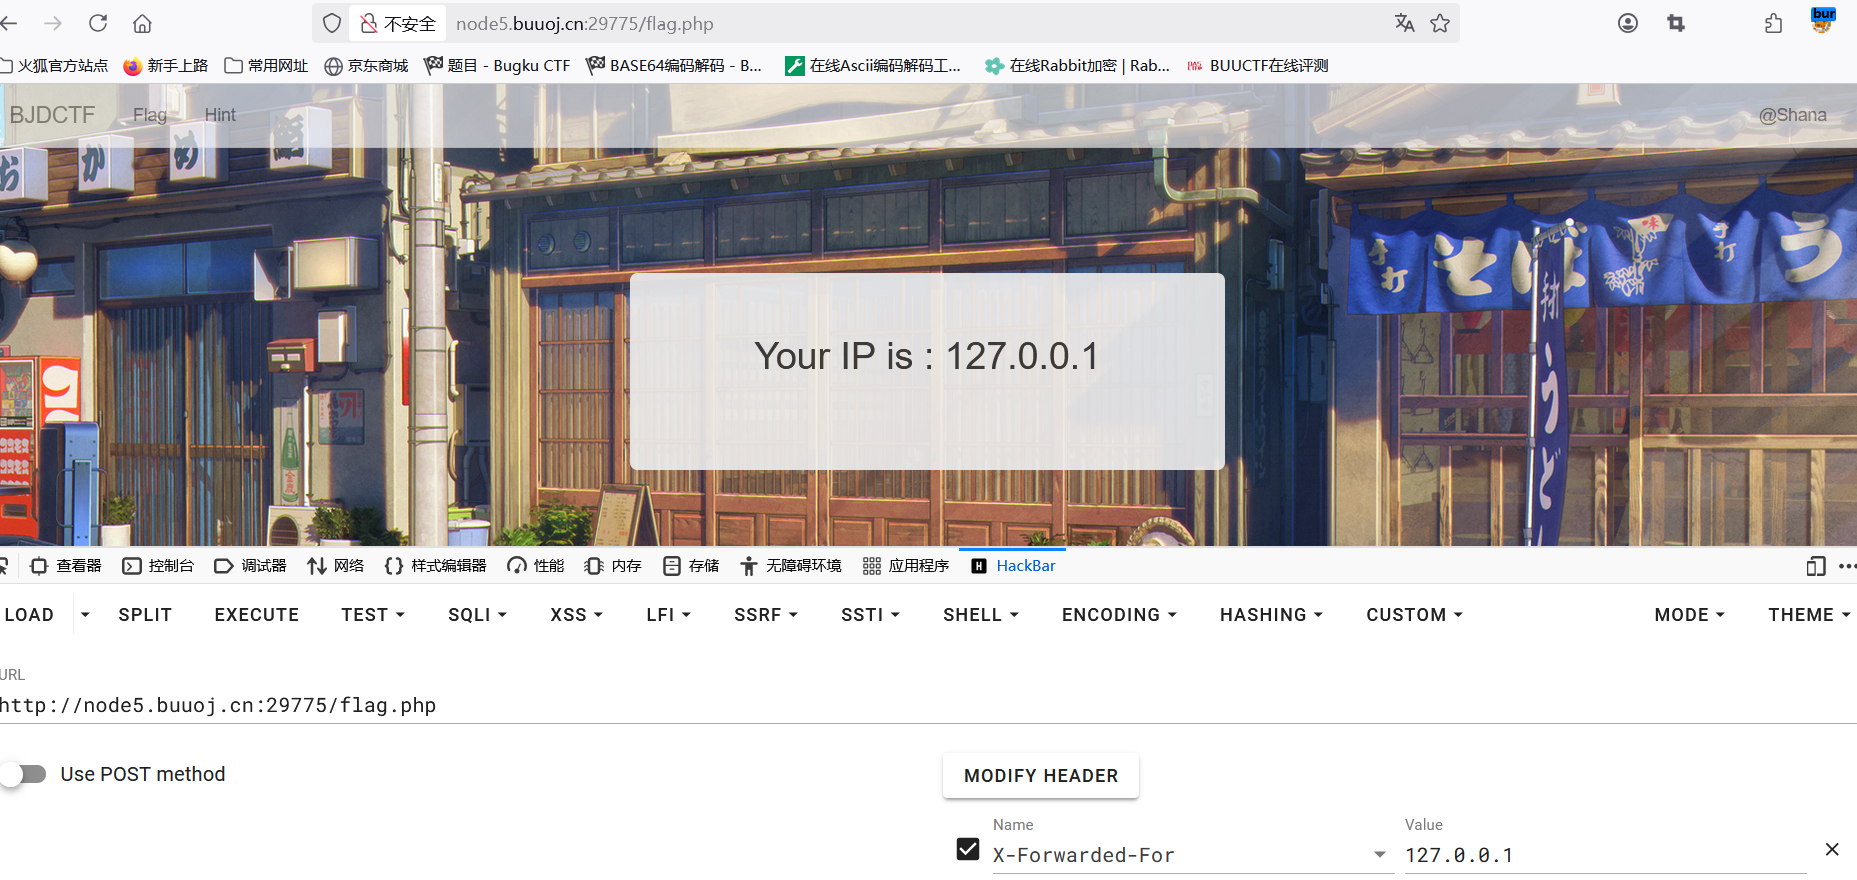This screenshot has height=880, width=1857.
Task: Click the MODIFY HEADER button
Action: click(x=1041, y=776)
